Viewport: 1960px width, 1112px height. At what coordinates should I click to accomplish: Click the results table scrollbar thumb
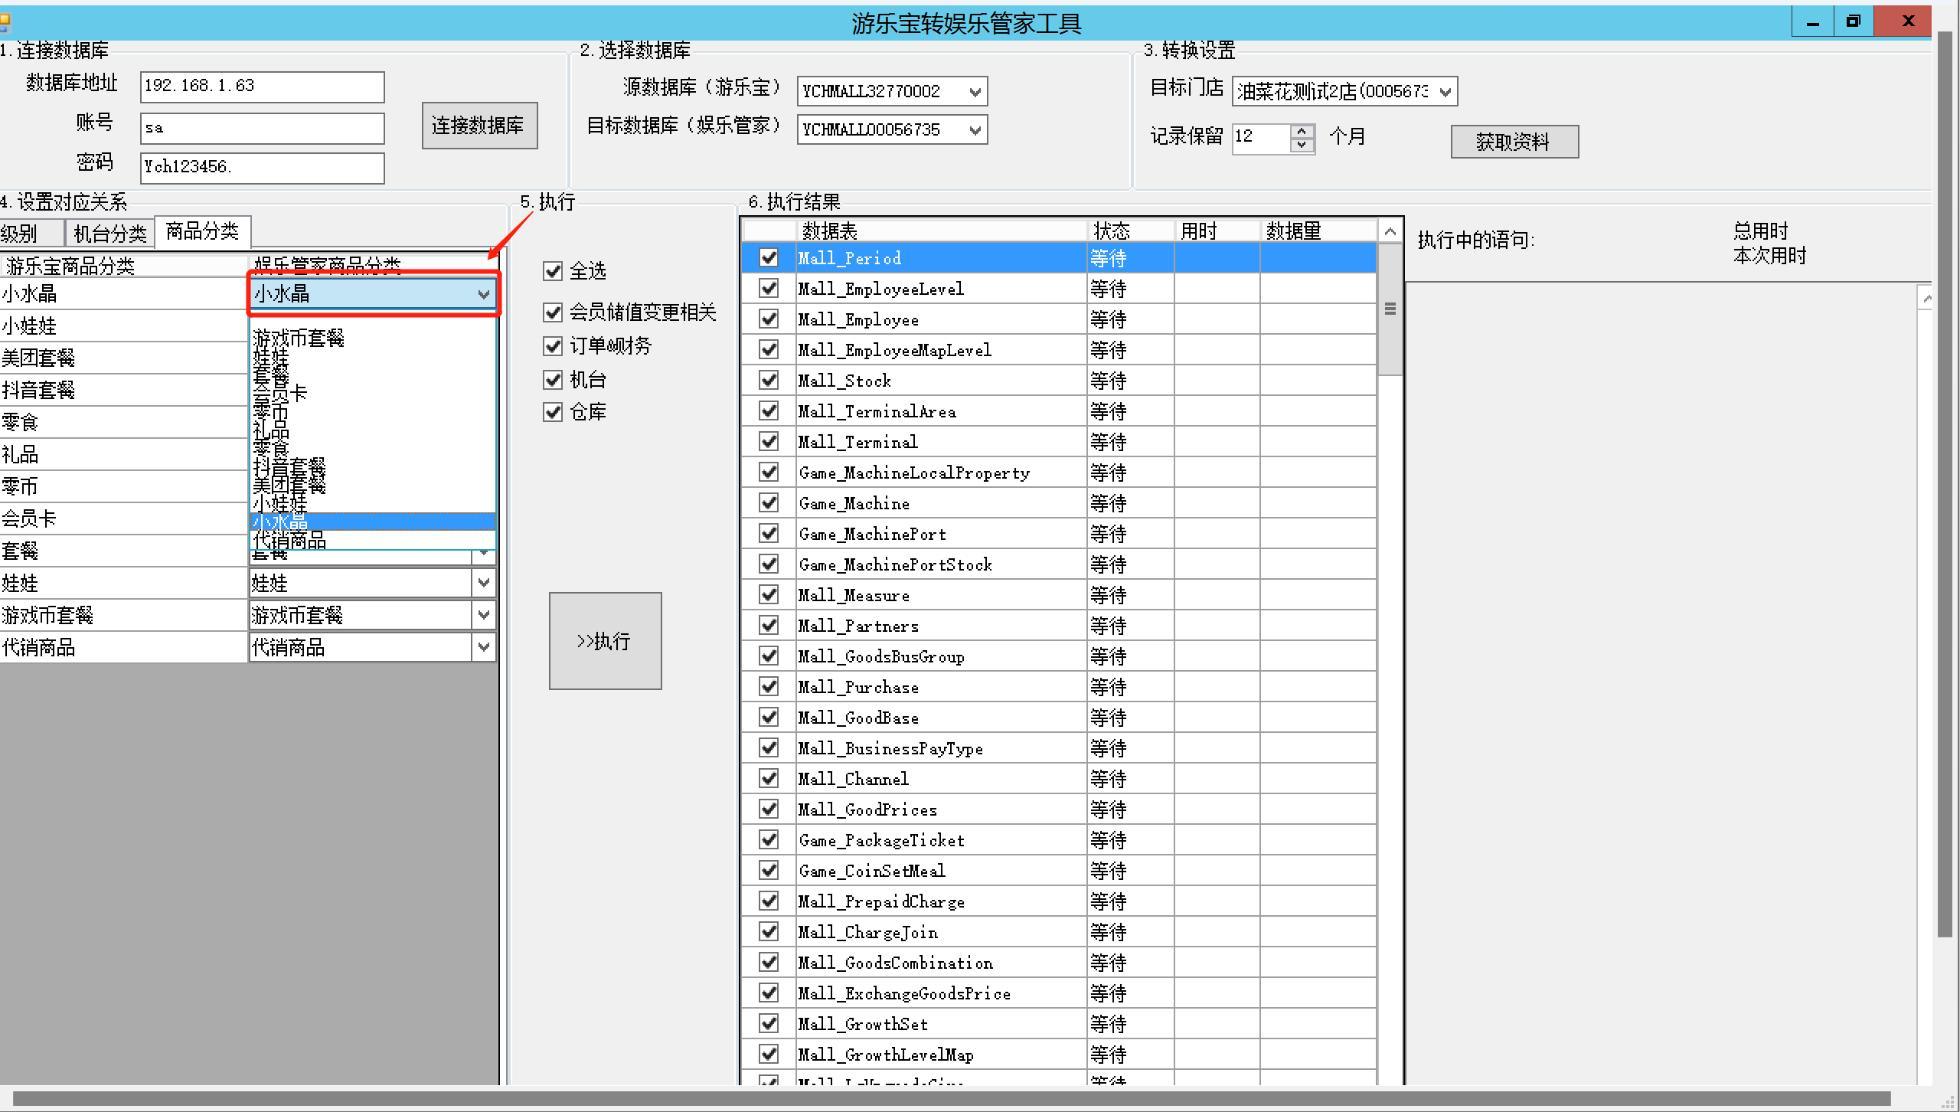[1390, 310]
